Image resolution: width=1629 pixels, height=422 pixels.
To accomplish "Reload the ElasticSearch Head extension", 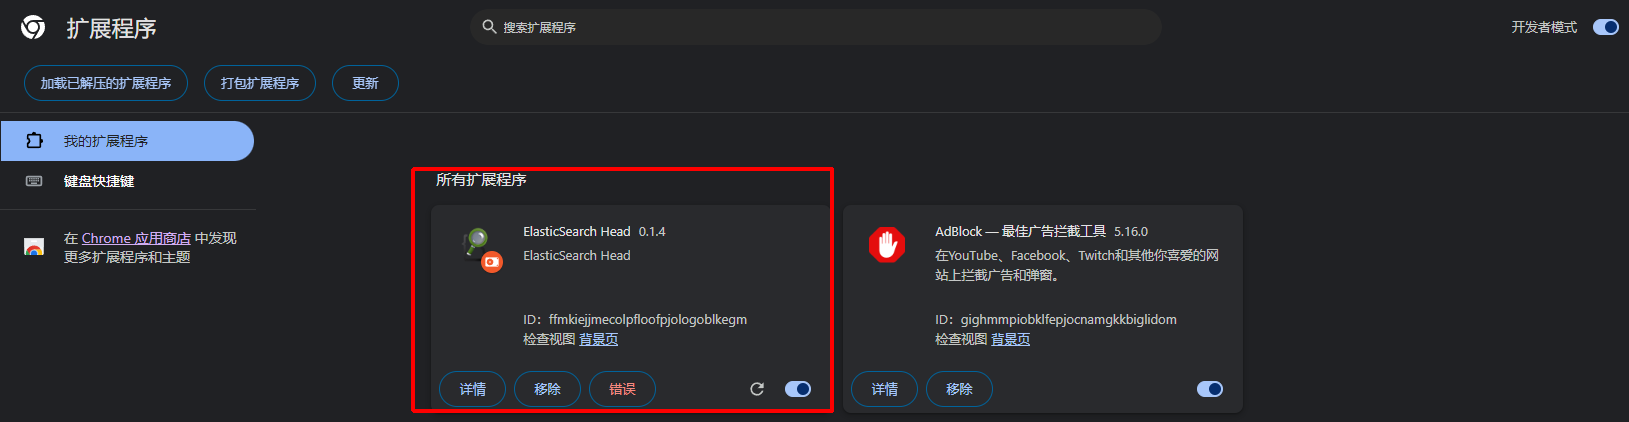I will coord(757,389).
